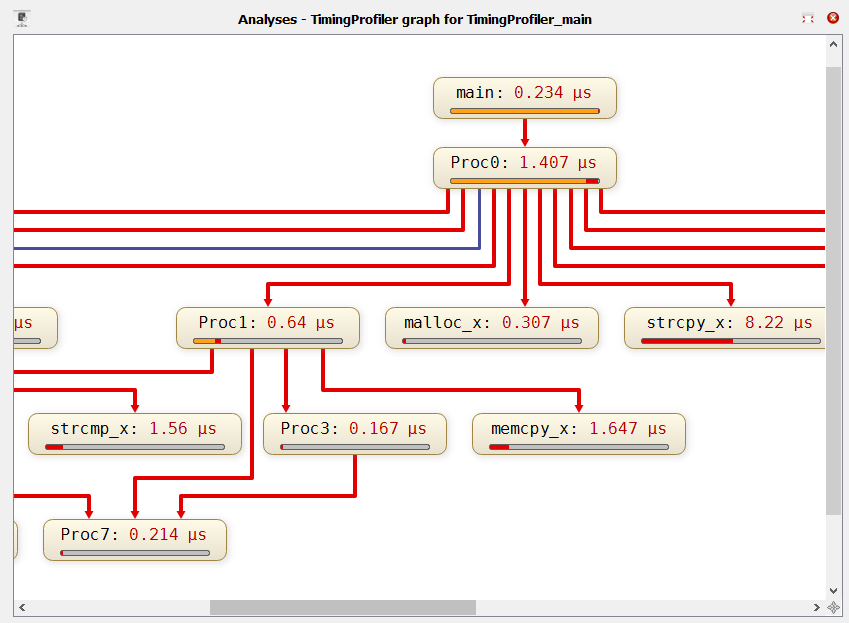Click the horizontal scrollbar right arrow
Image resolution: width=849 pixels, height=623 pixels.
point(817,607)
